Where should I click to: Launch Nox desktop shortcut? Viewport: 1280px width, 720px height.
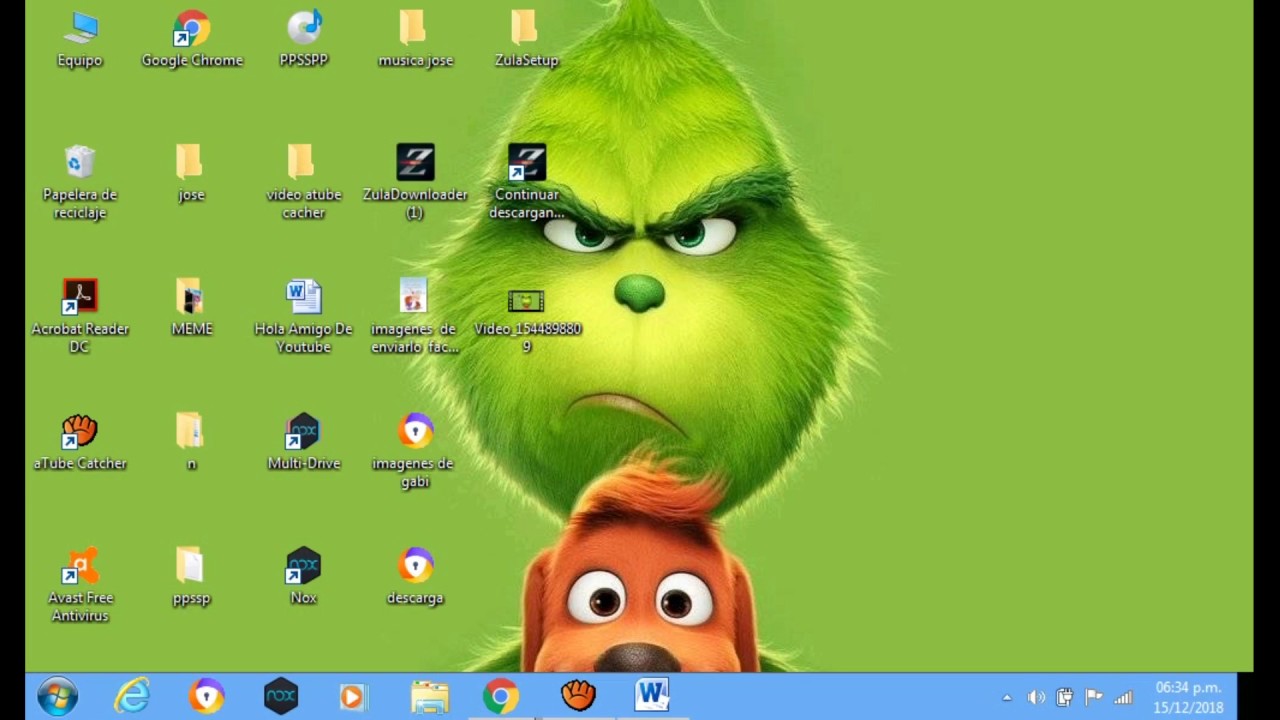point(303,577)
